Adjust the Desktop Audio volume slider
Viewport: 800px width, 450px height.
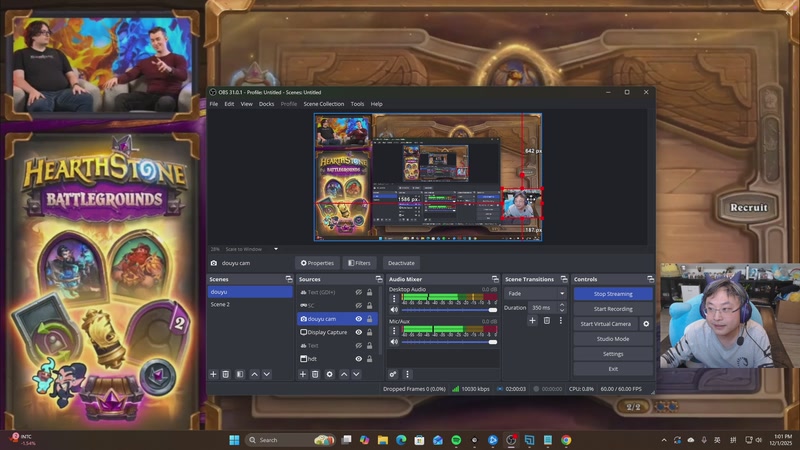click(x=449, y=310)
